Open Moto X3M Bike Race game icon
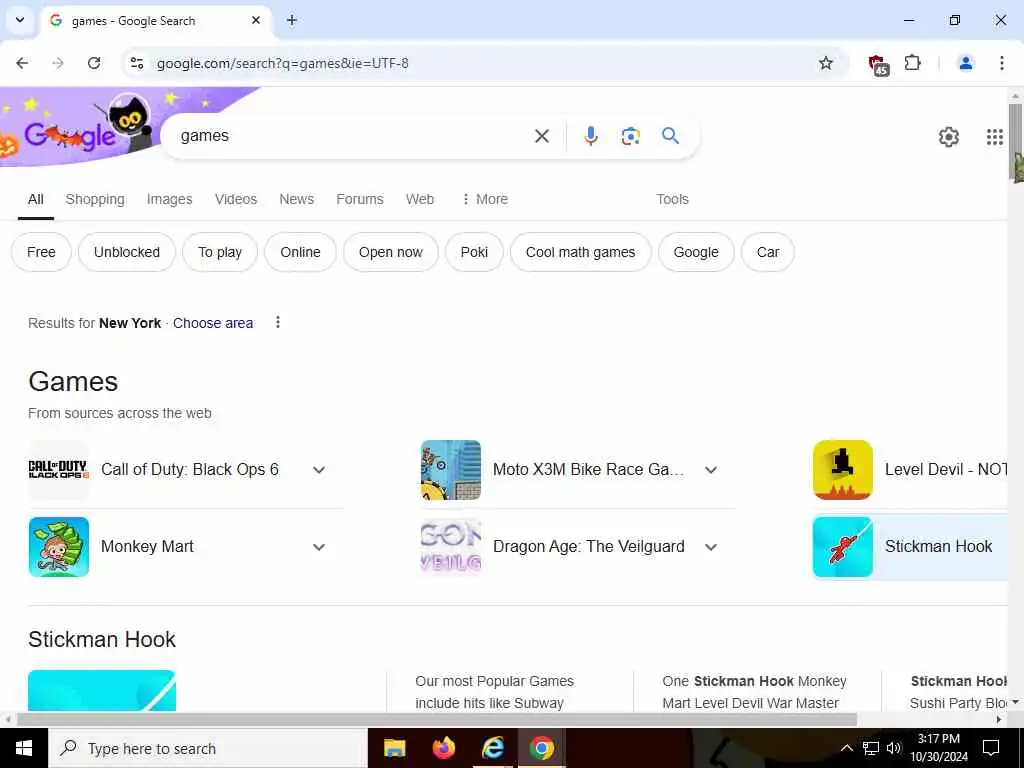This screenshot has height=768, width=1024. [x=451, y=470]
